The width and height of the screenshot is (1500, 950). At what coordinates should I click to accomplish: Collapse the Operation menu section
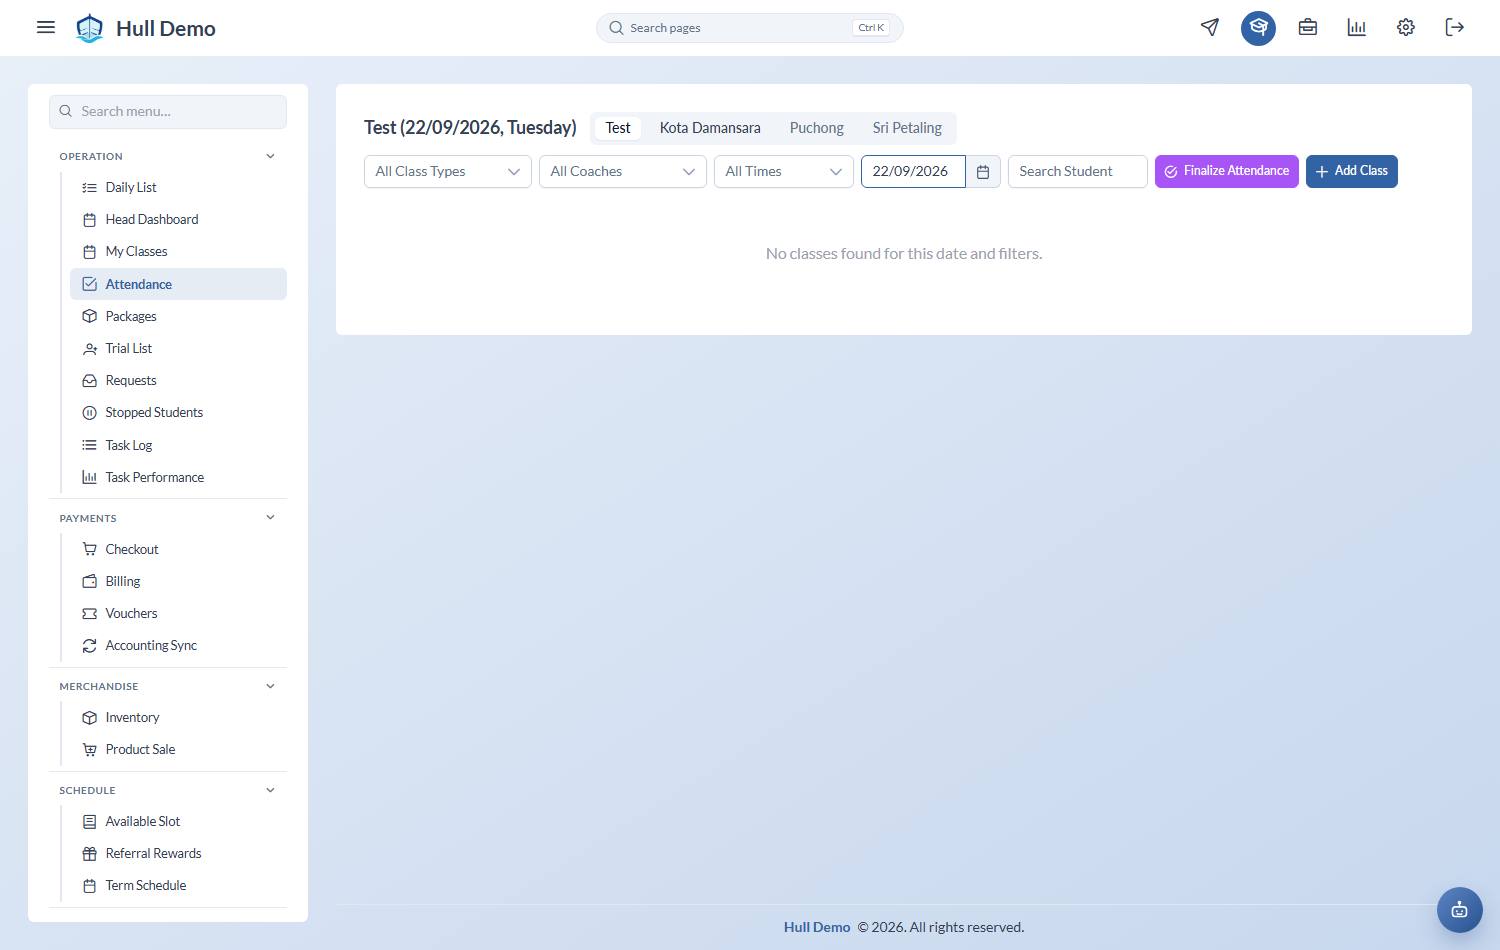[270, 156]
